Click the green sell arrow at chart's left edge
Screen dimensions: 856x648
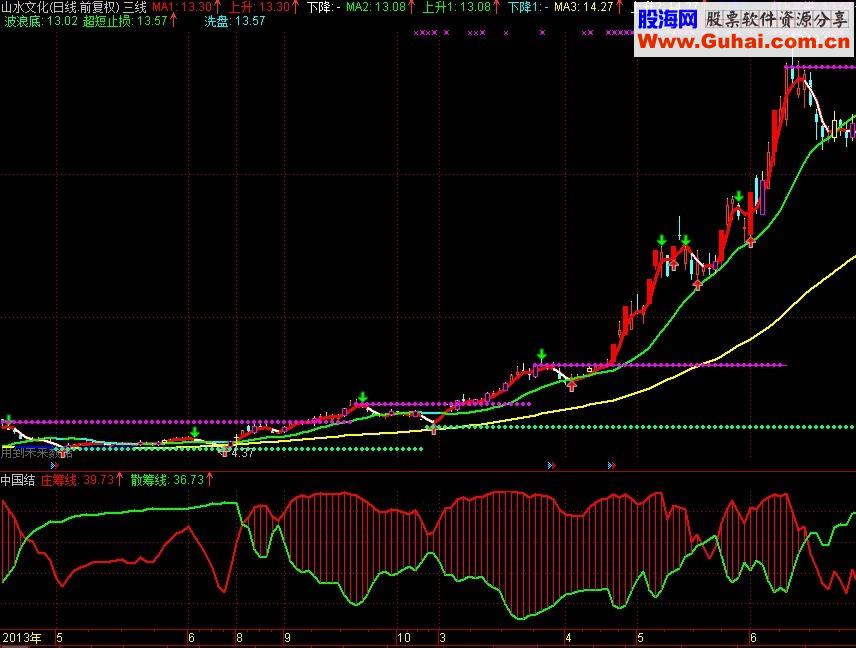(8, 420)
